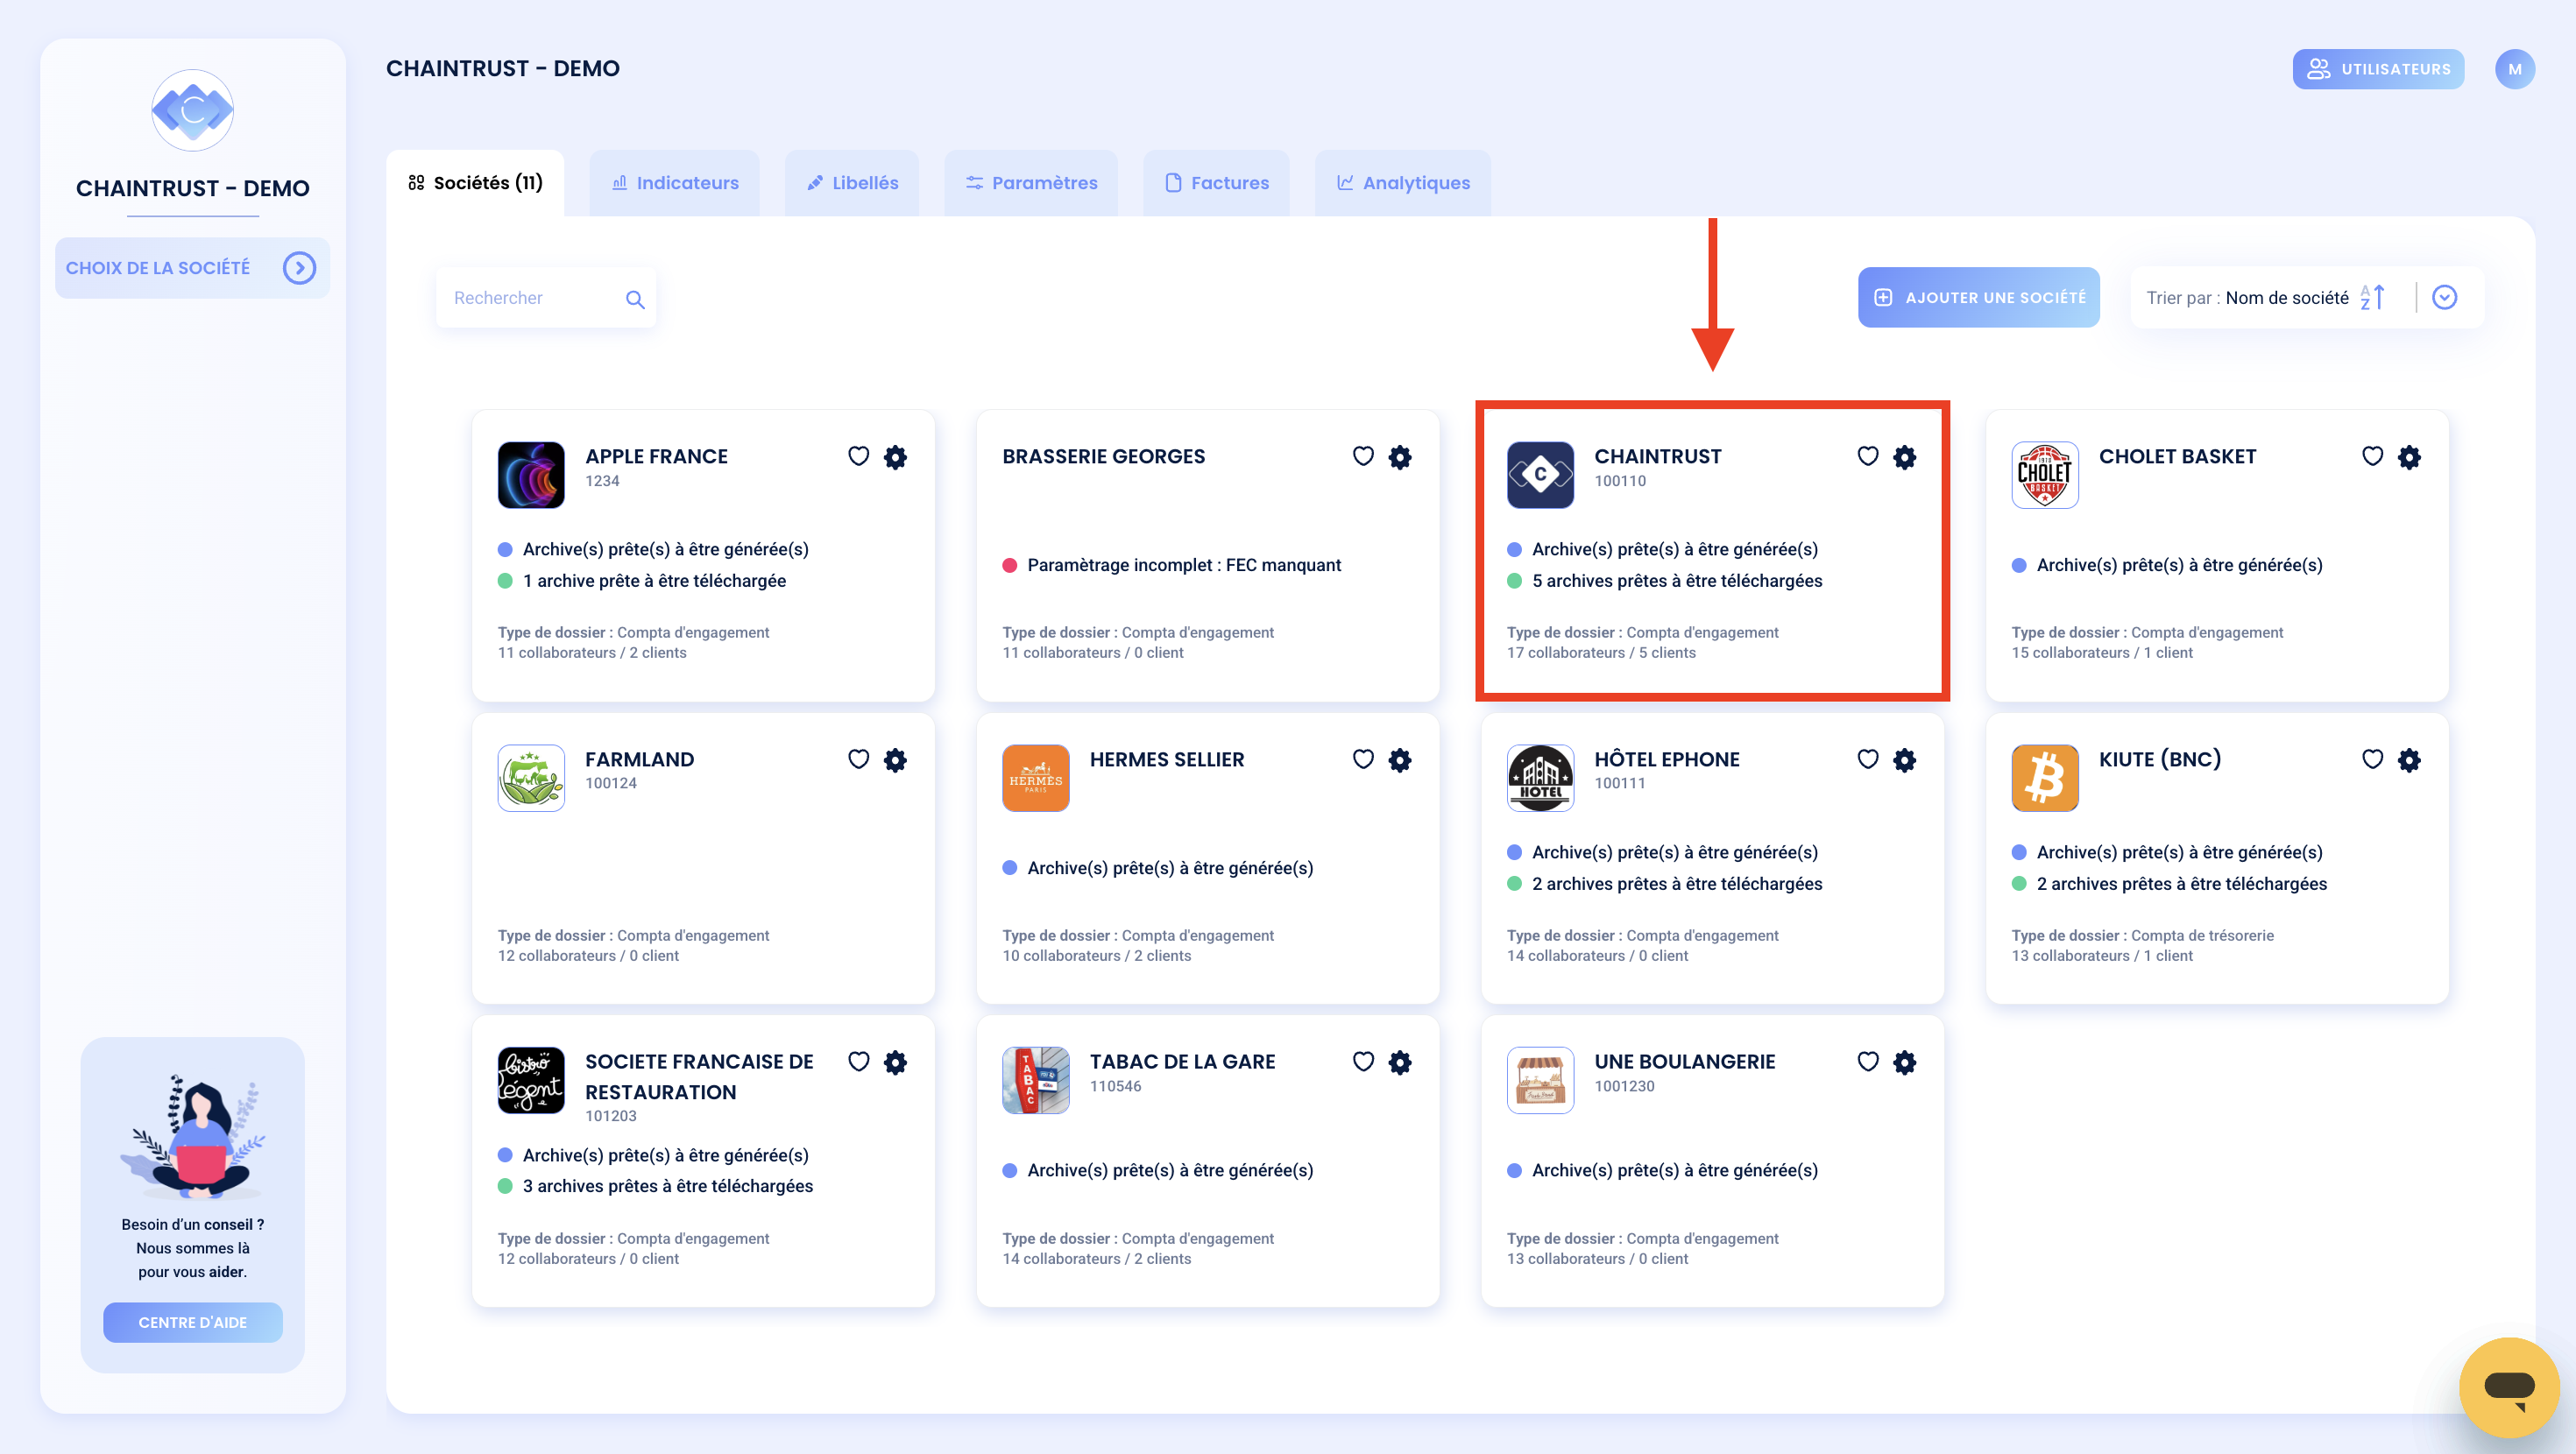The height and width of the screenshot is (1454, 2576).
Task: Open the TABAC DE LA GARE company name
Action: coord(1182,1061)
